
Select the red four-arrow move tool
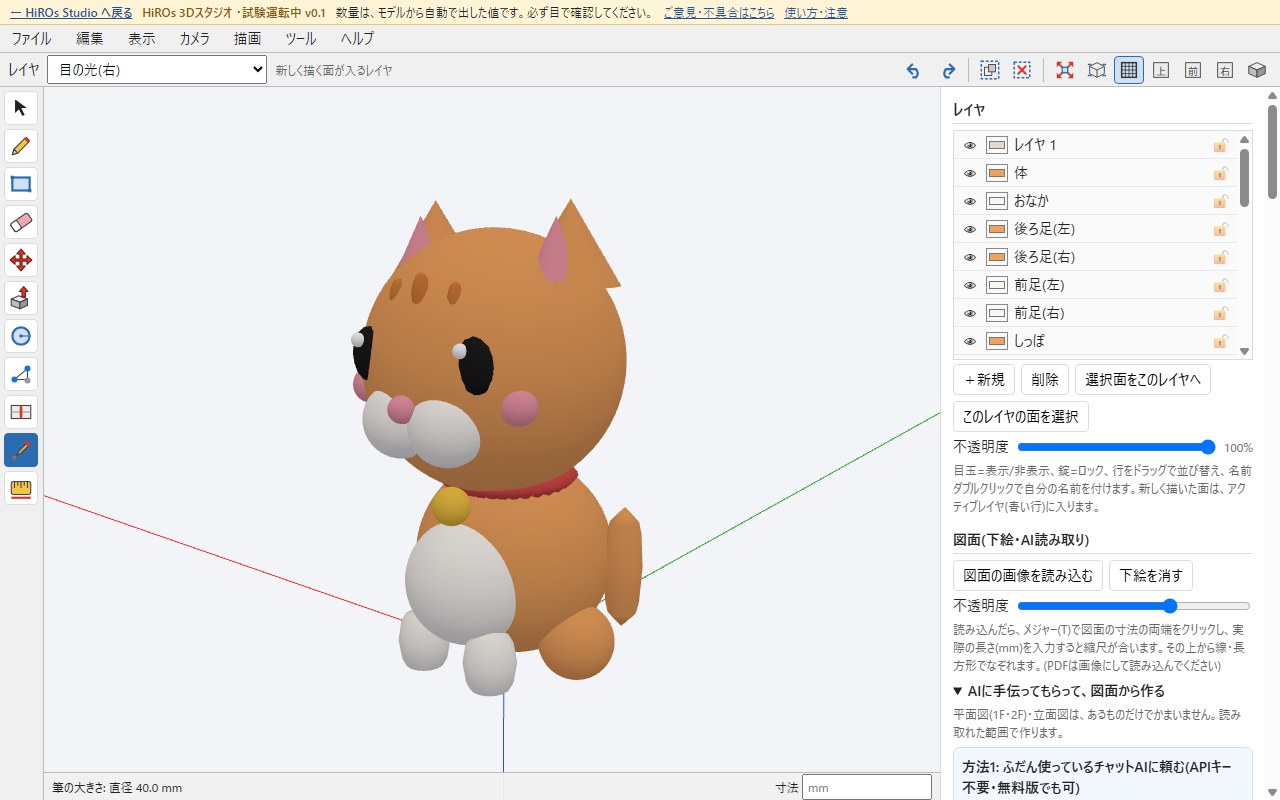click(x=21, y=260)
